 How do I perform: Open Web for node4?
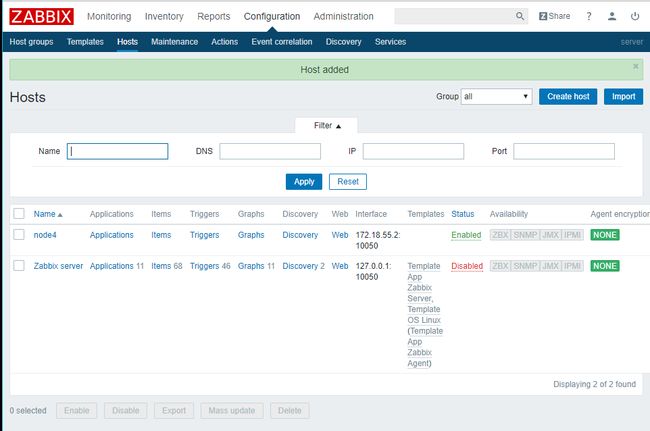(340, 235)
